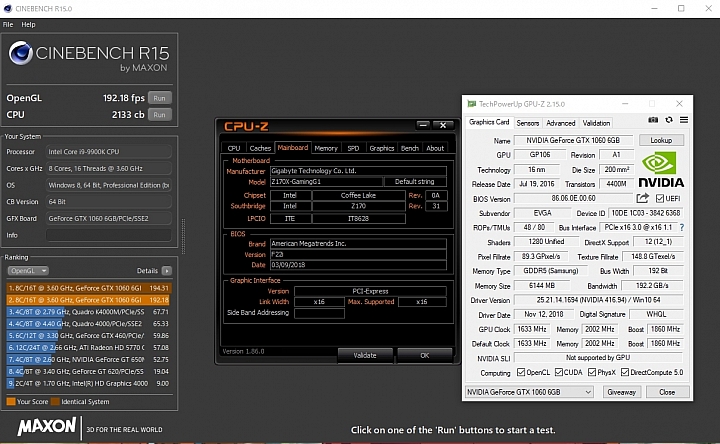Open the GPU selector dropdown in GPU-Z
The image size is (720, 444).
pyautogui.click(x=529, y=392)
